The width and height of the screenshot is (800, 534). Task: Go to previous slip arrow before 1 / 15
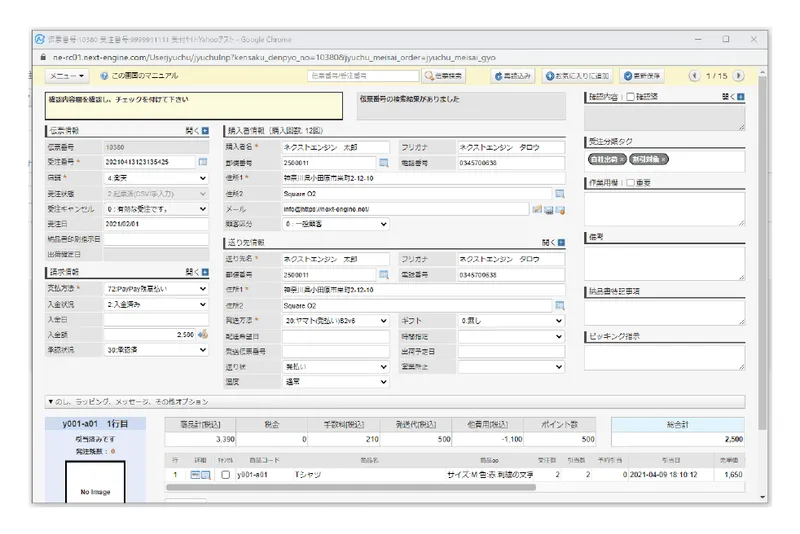tap(694, 76)
